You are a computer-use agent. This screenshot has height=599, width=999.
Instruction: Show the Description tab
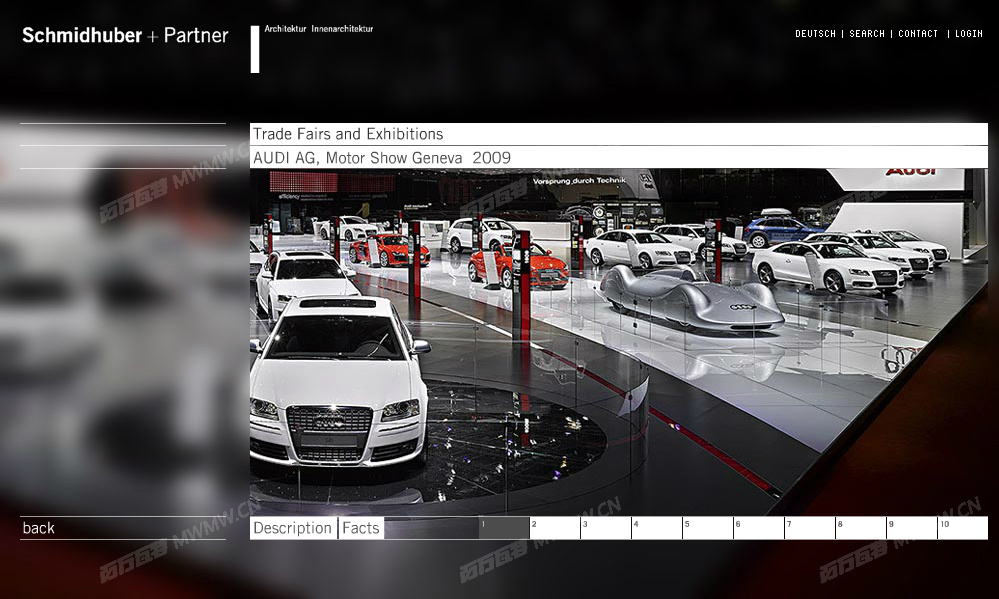[293, 528]
